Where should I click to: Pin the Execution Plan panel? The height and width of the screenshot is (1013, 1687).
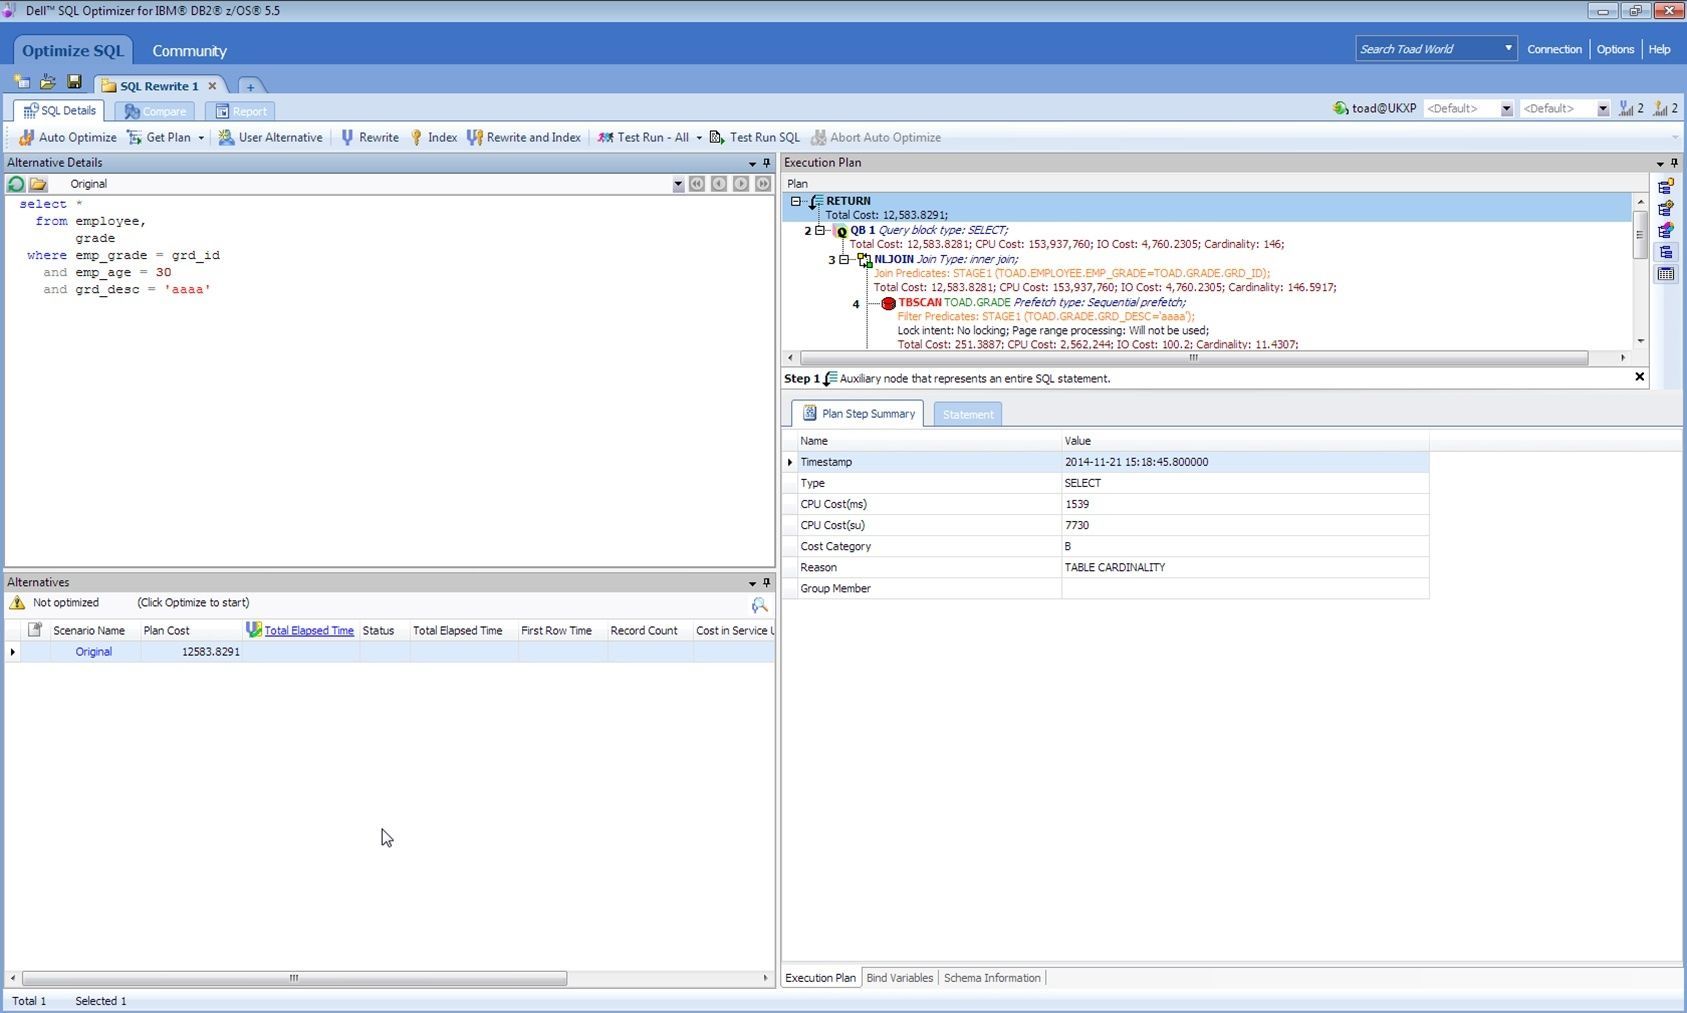pos(1674,163)
